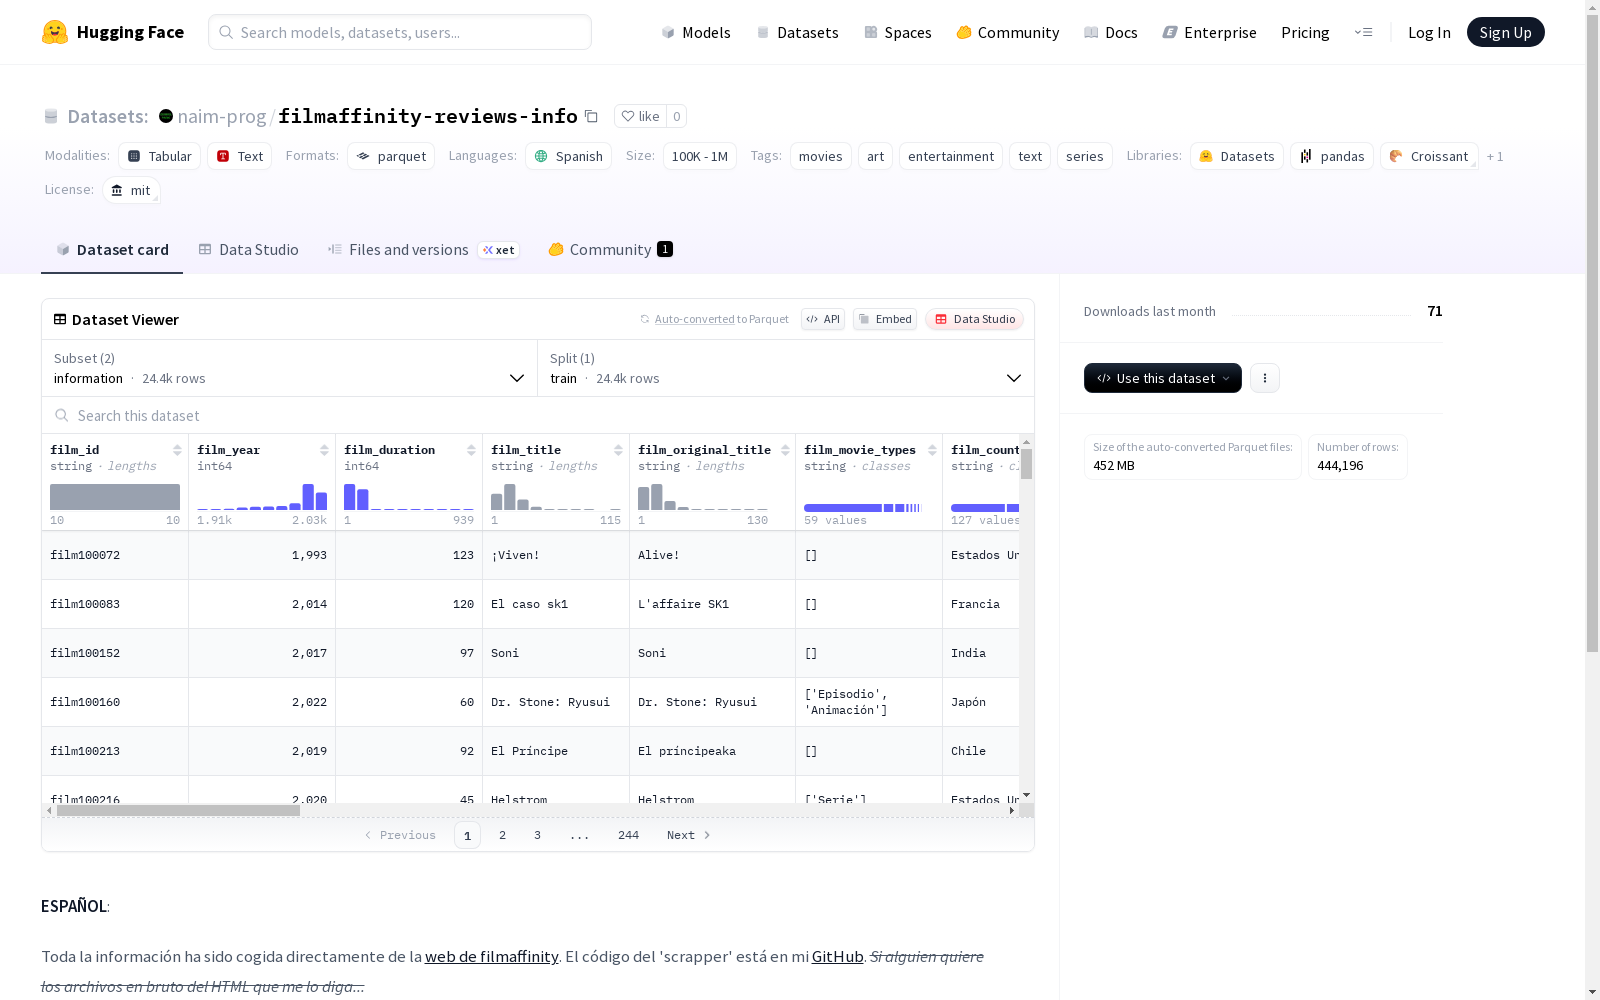Viewport: 1600px width, 1000px height.
Task: Click the Sign Up button
Action: point(1506,32)
